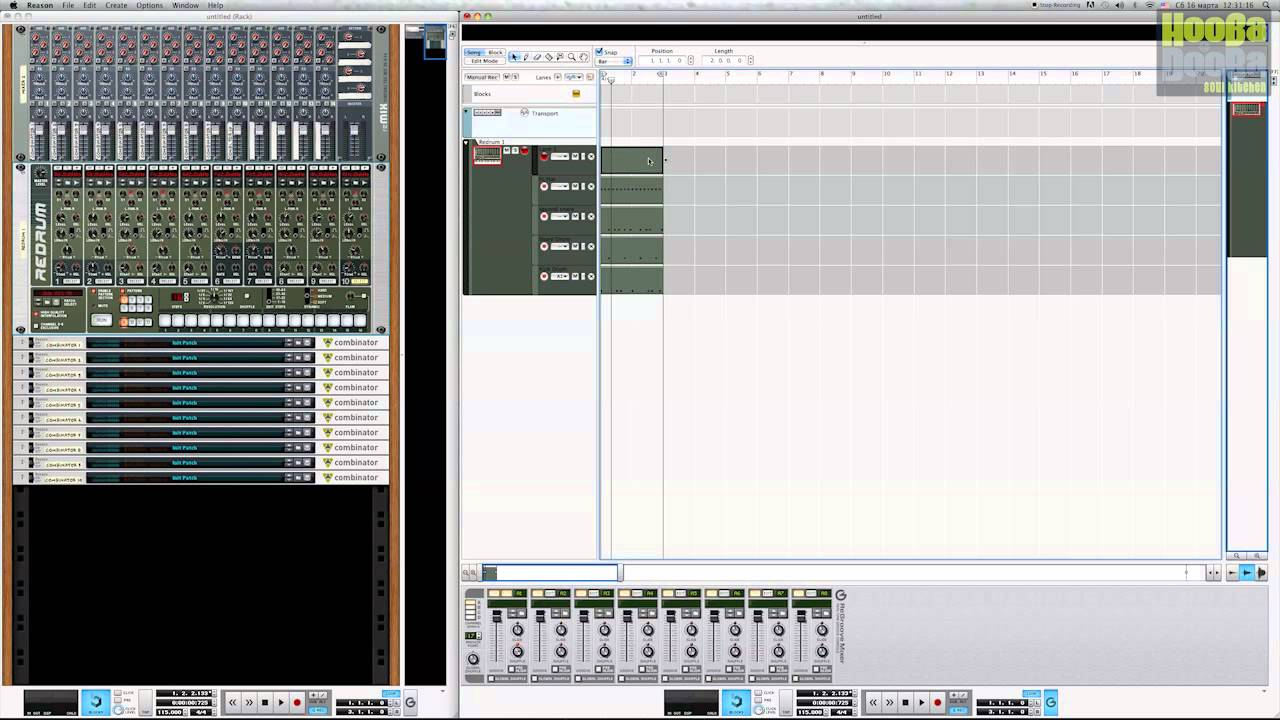This screenshot has width=1280, height=720.
Task: Click the yellow Blocks track icon
Action: pyautogui.click(x=576, y=93)
